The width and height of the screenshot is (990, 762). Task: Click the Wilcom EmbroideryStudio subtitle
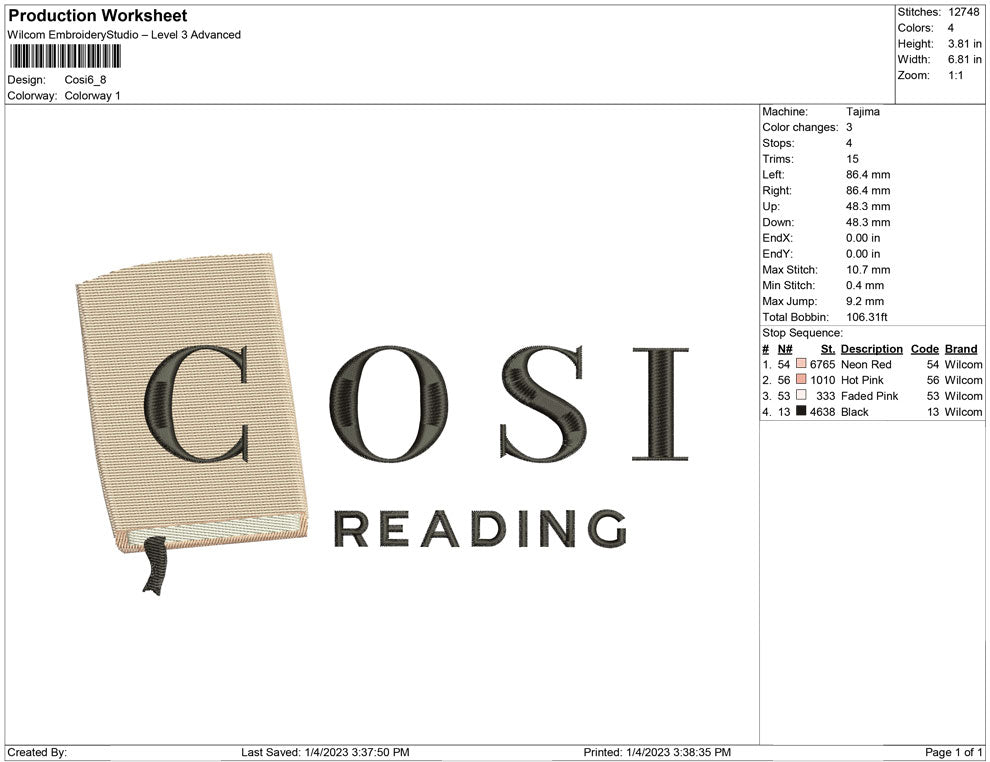pyautogui.click(x=123, y=34)
